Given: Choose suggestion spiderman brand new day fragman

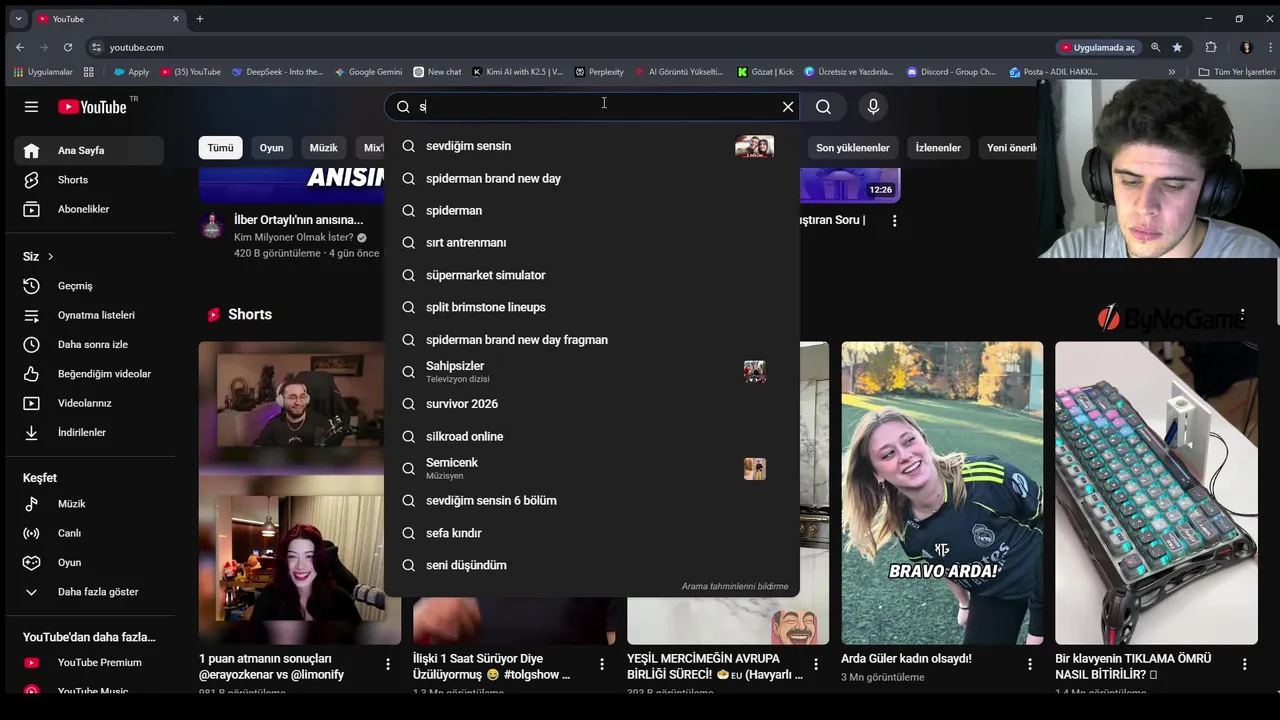Looking at the screenshot, I should 592,340.
